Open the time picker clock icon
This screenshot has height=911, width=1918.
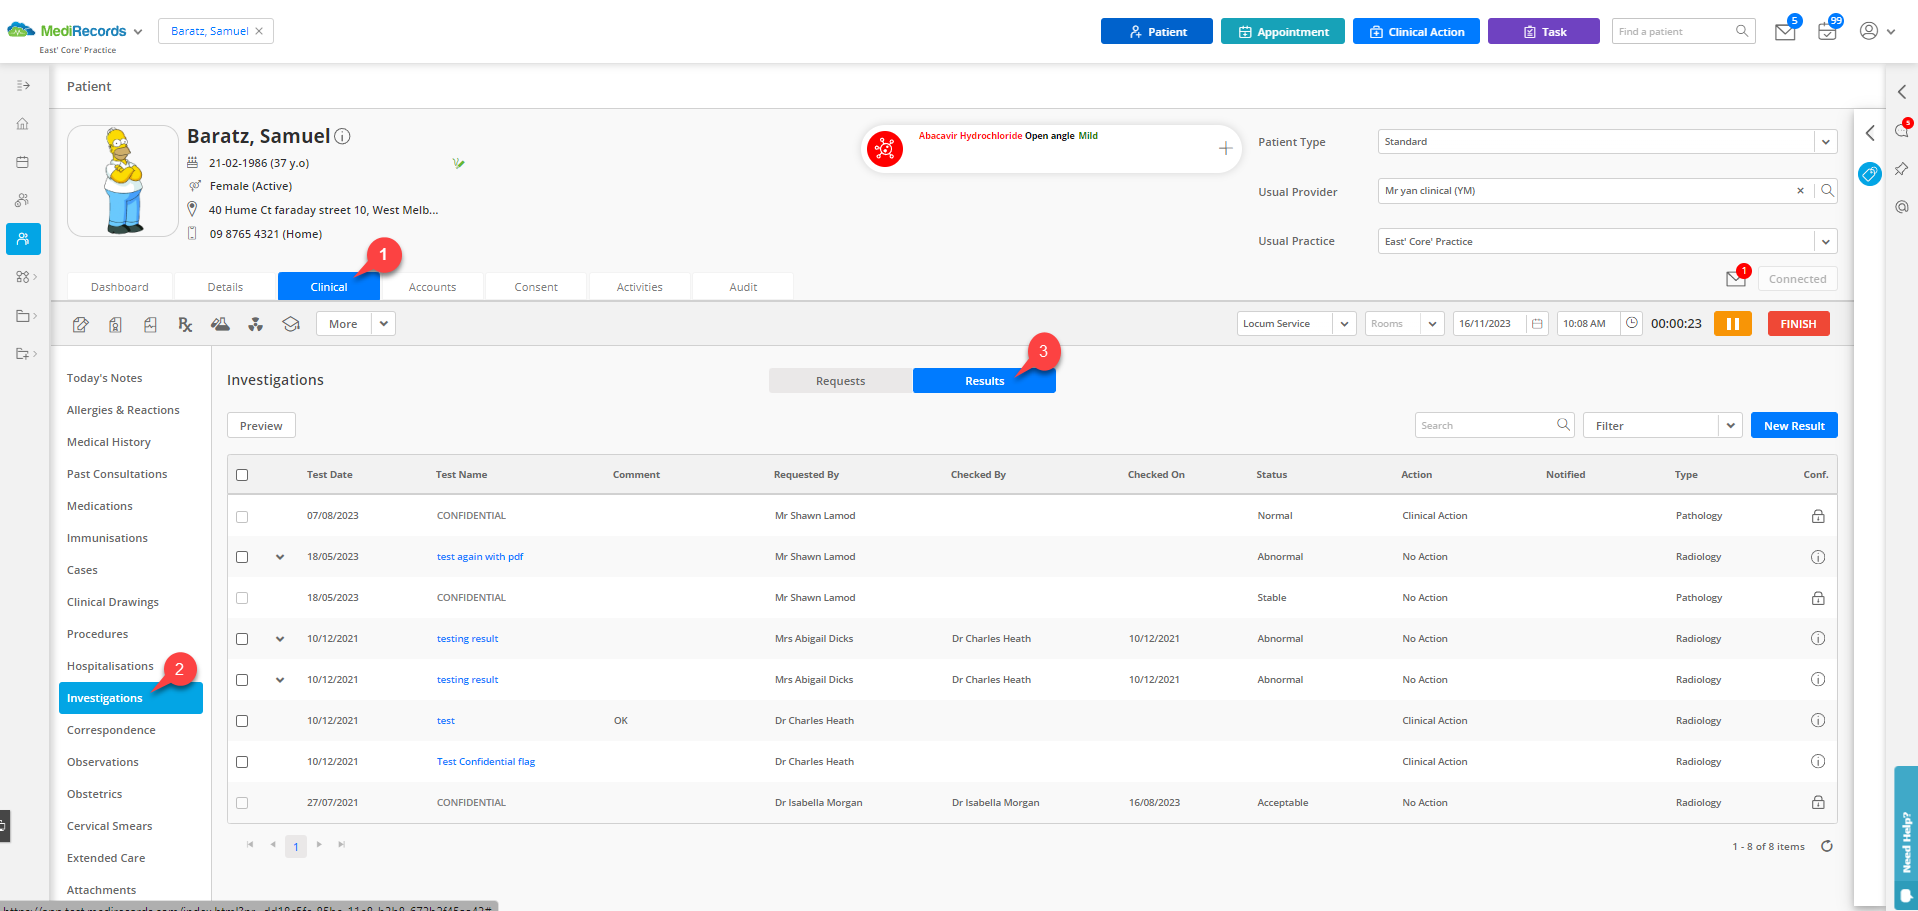click(x=1632, y=324)
